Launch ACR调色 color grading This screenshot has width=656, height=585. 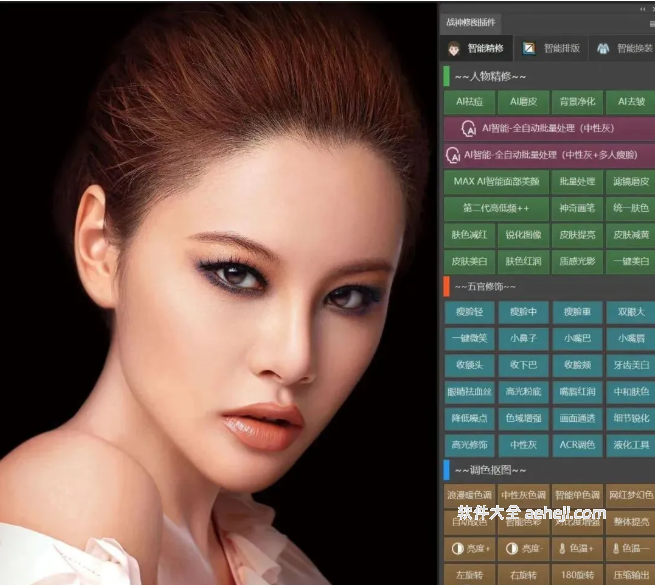pos(577,444)
